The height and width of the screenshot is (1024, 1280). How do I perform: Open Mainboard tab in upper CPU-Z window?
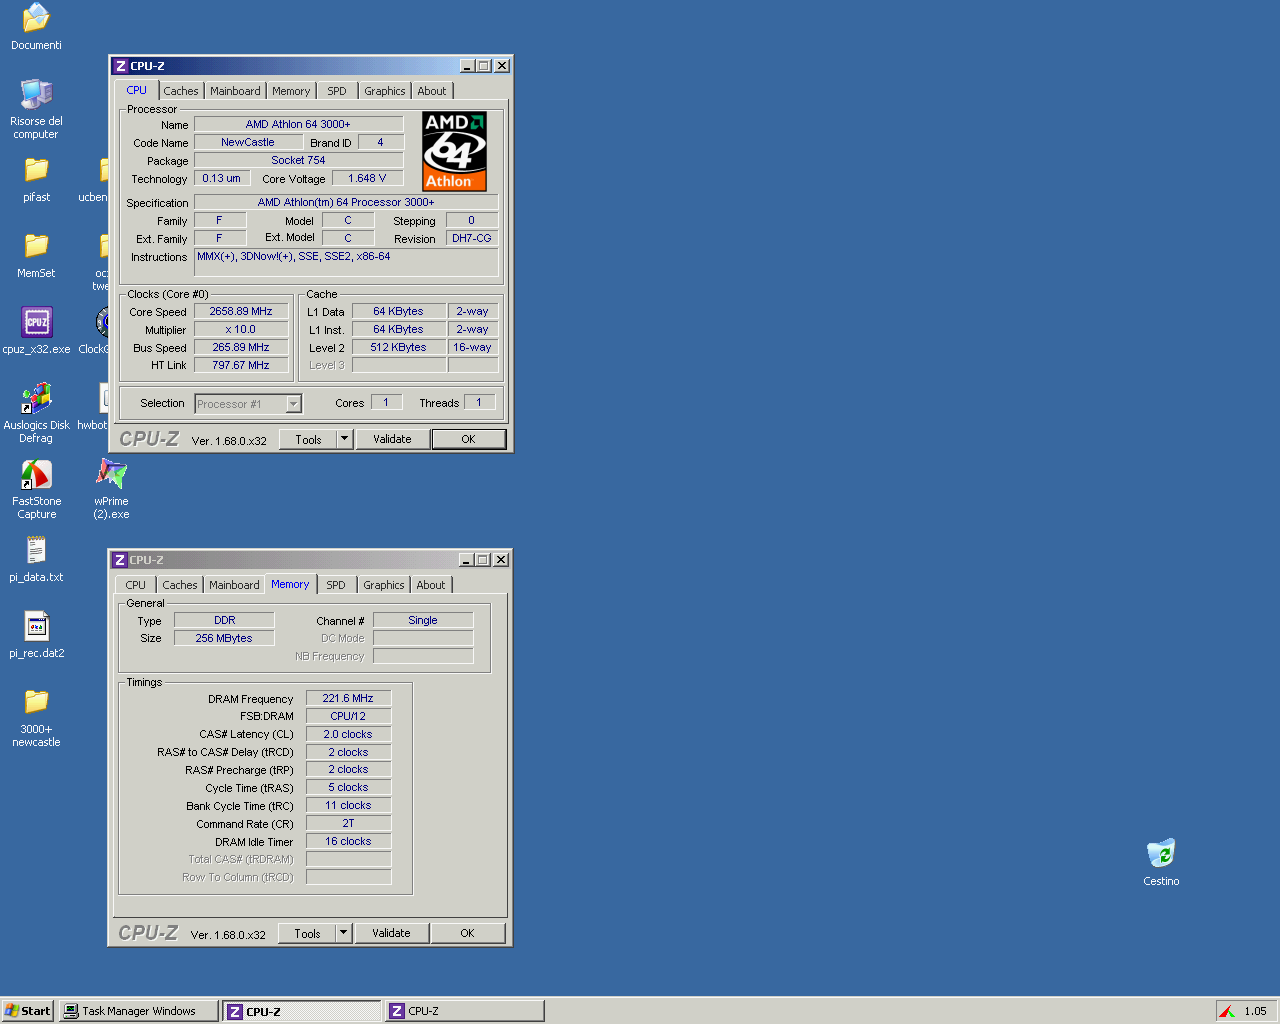[x=235, y=91]
